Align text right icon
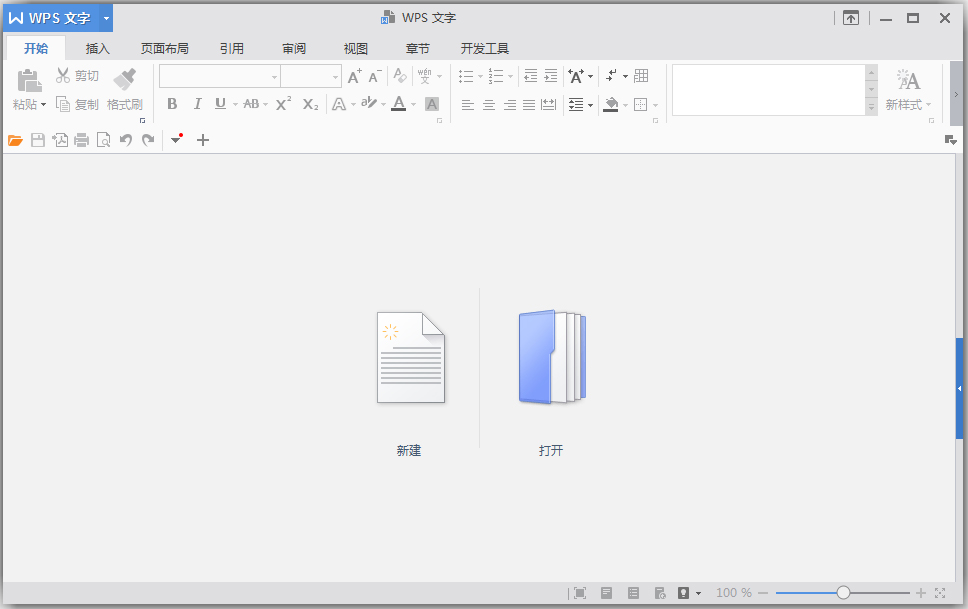Screen dimensions: 968x609 pyautogui.click(x=510, y=104)
